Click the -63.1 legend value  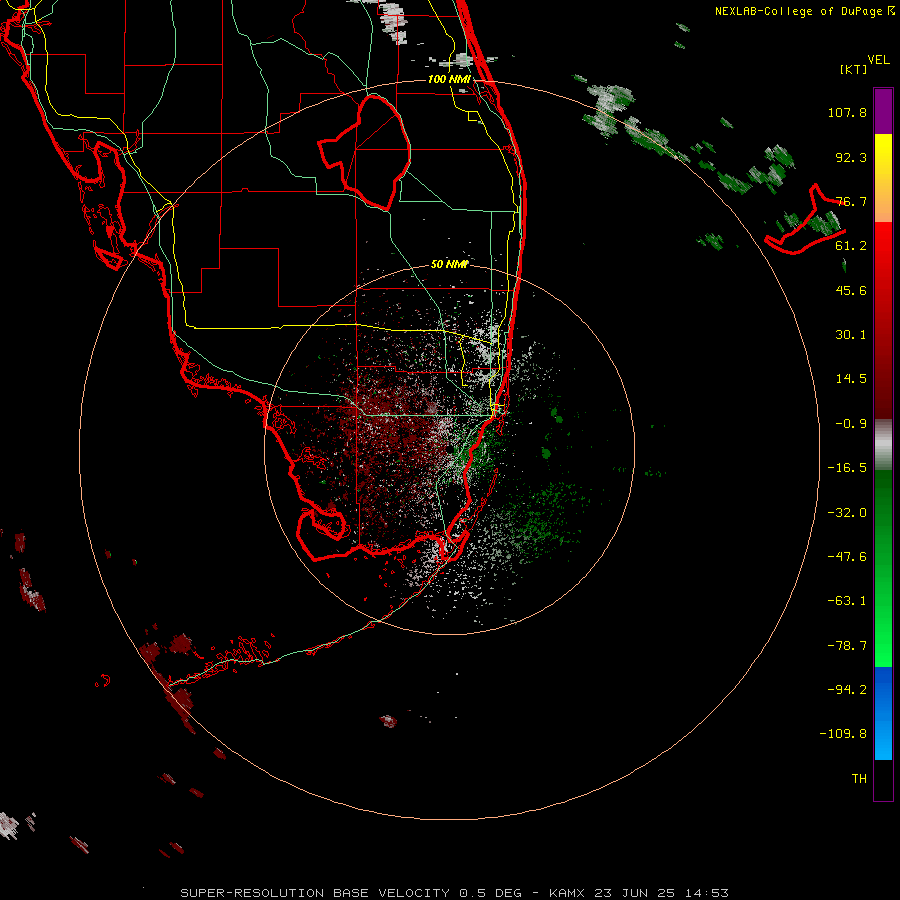pyautogui.click(x=847, y=601)
